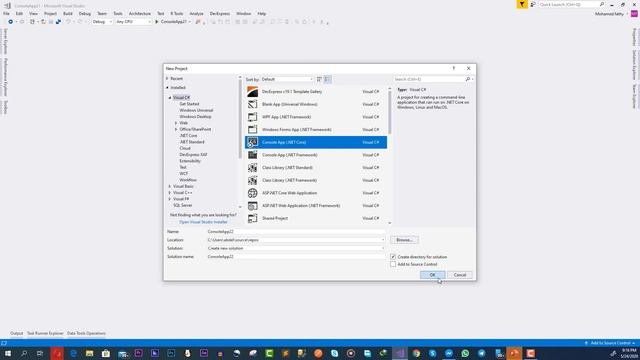
Task: Switch to the Task Runner Explorer tab
Action: pyautogui.click(x=45, y=333)
